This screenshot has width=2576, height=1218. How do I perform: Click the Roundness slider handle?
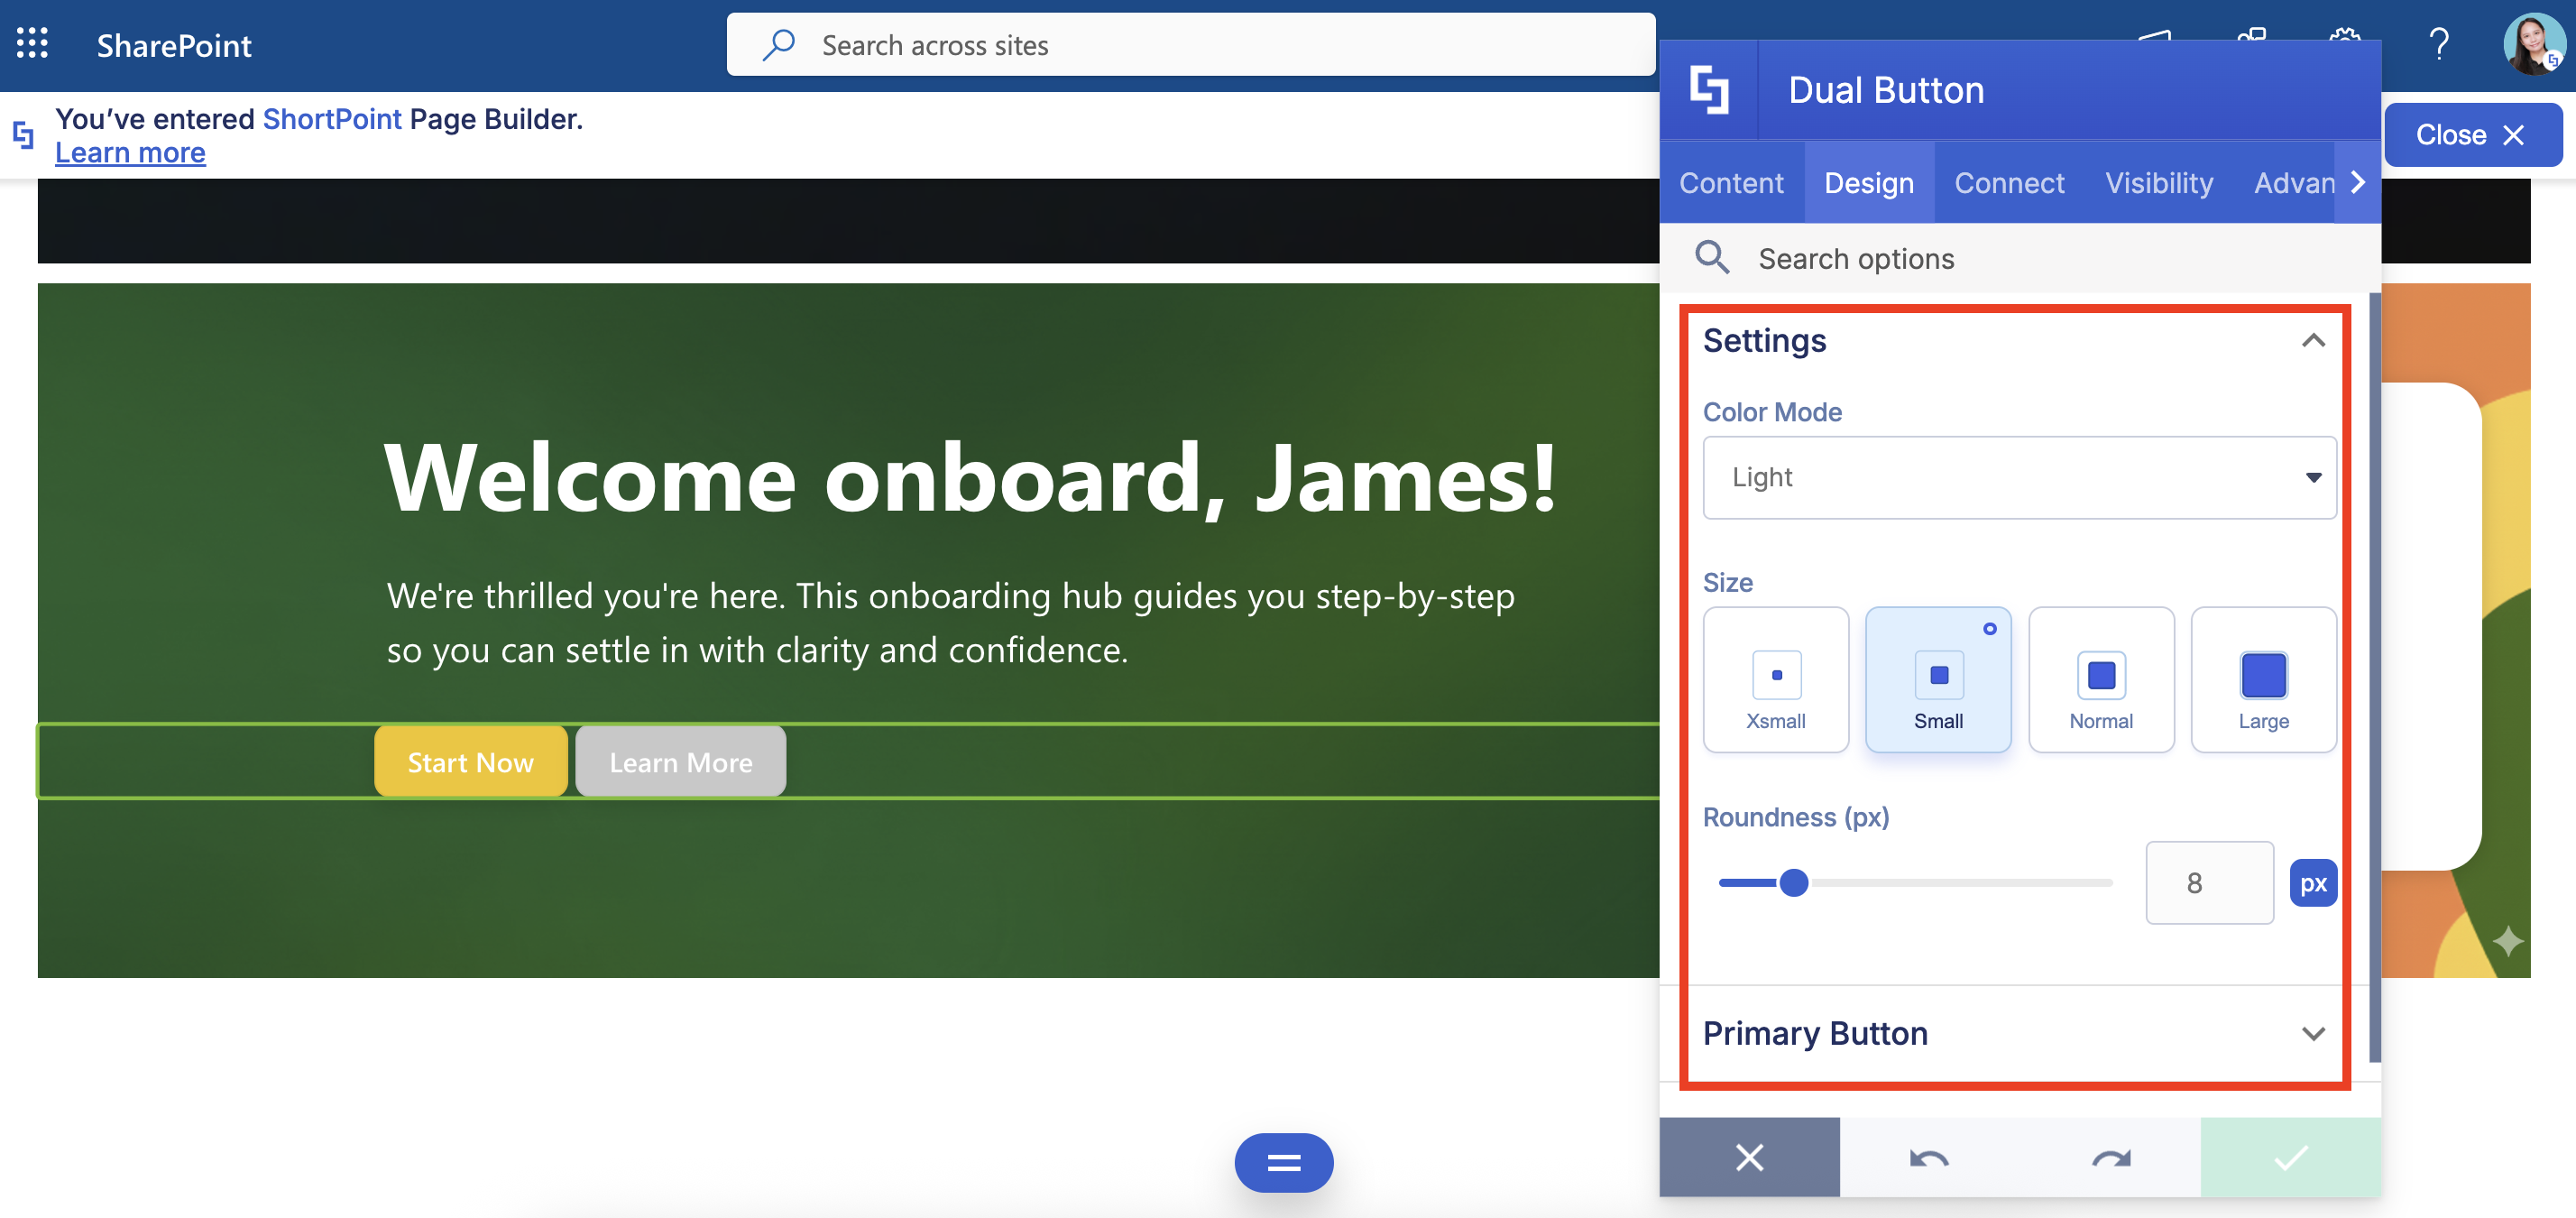pos(1794,883)
